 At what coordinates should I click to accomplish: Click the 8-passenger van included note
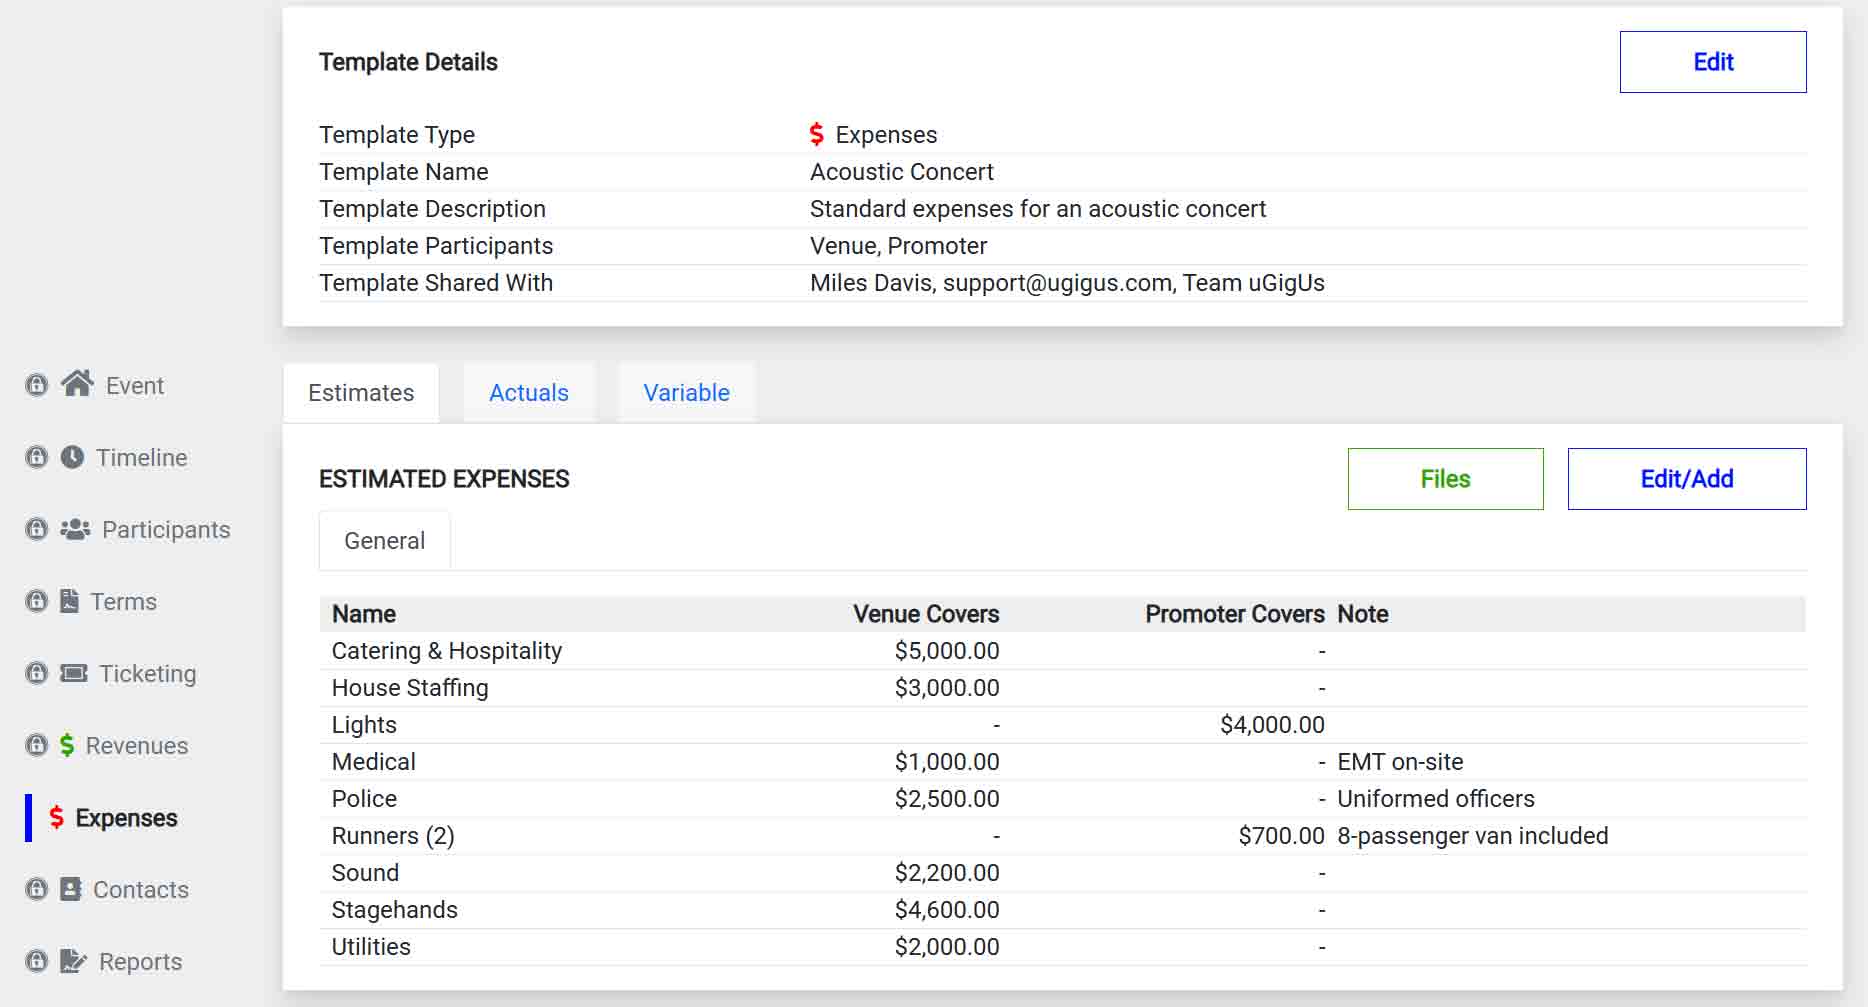[x=1473, y=836]
